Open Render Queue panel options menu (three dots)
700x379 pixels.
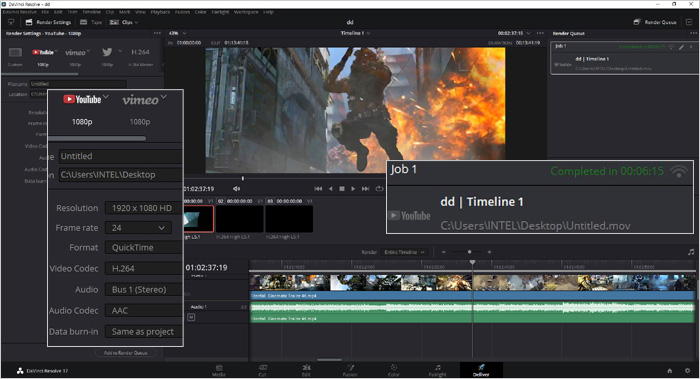(x=693, y=33)
